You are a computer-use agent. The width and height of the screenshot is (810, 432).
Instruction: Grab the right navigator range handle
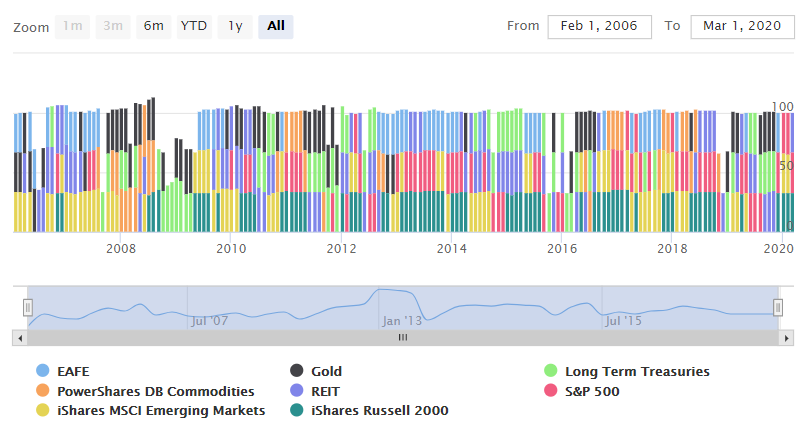[777, 308]
